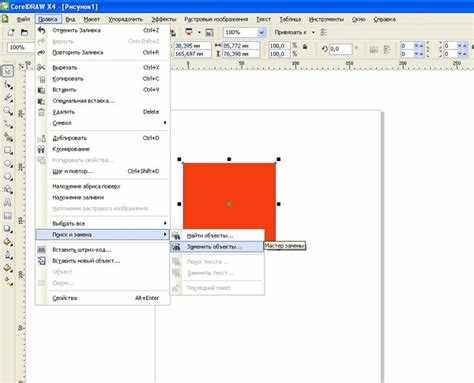Image resolution: width=474 pixels, height=383 pixels.
Task: Click the CorelDRAW document icon left of the menu bar
Action: pyautogui.click(x=5, y=19)
